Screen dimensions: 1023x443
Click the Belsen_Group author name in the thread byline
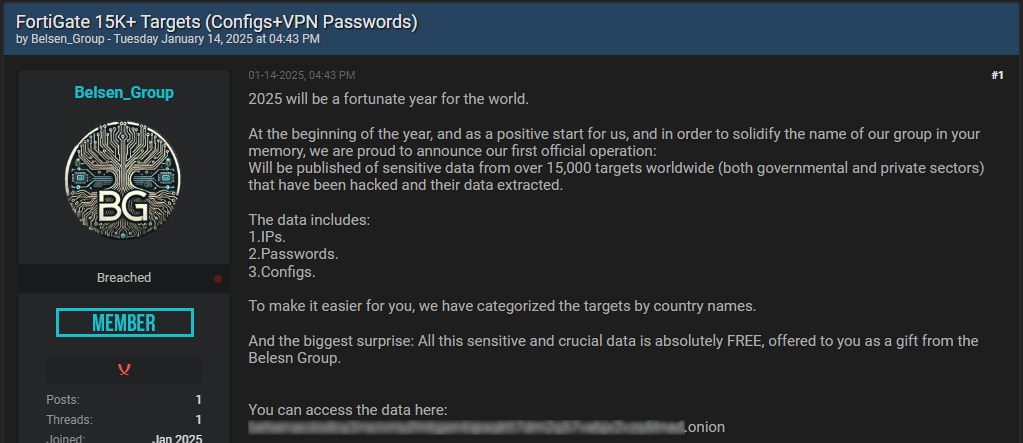tap(69, 39)
